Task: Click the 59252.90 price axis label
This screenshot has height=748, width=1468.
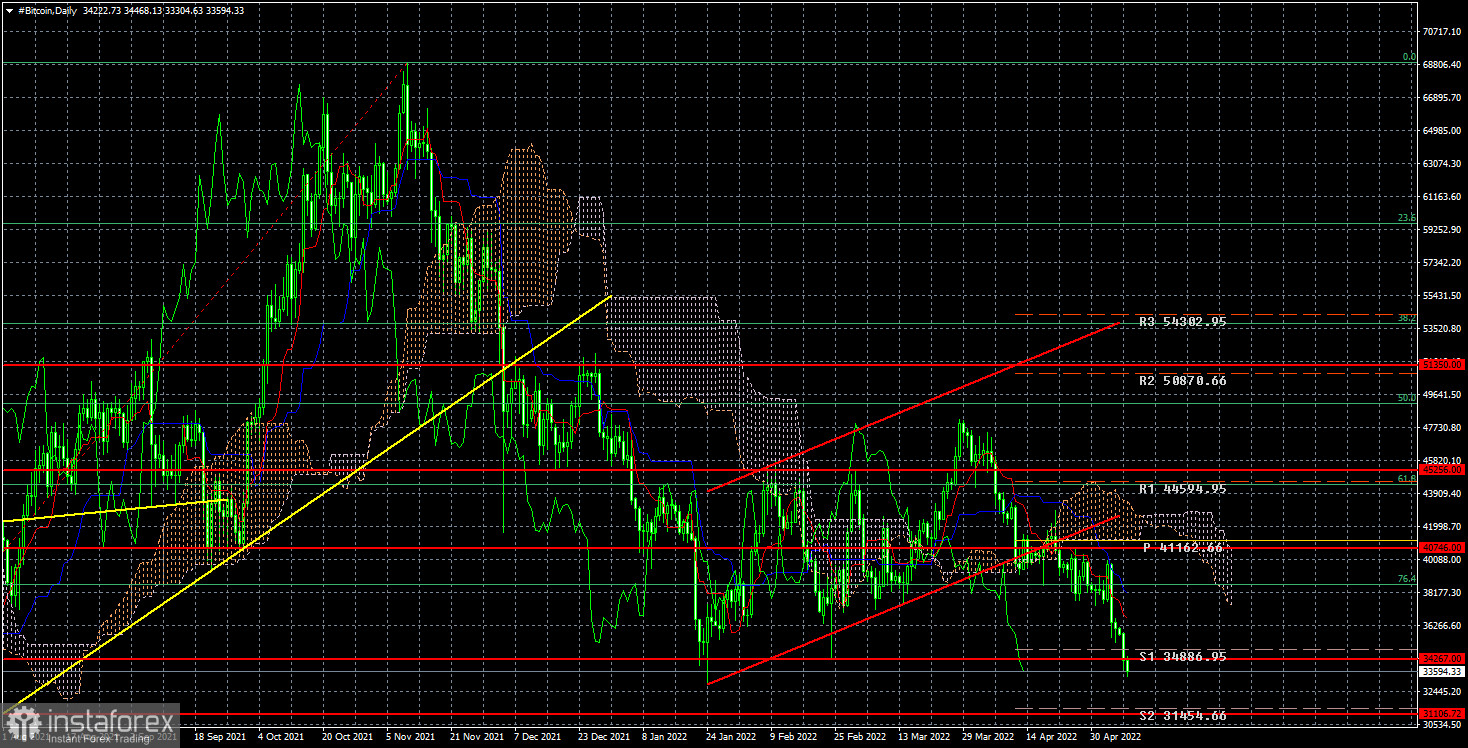Action: click(1444, 230)
